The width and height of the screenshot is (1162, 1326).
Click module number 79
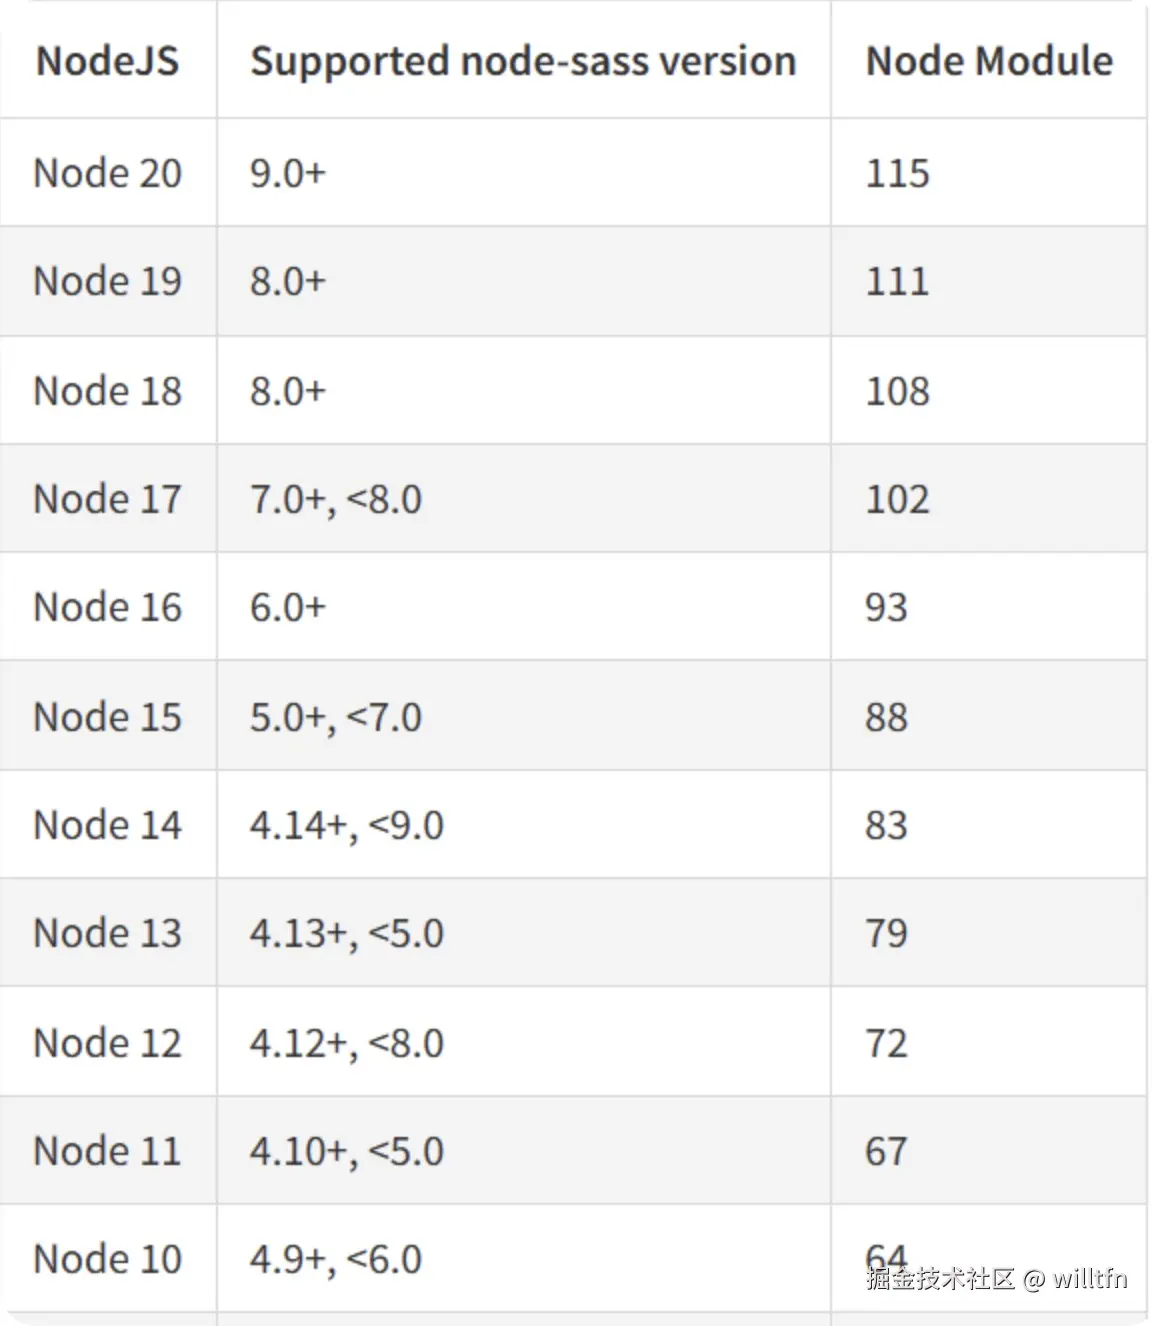886,933
